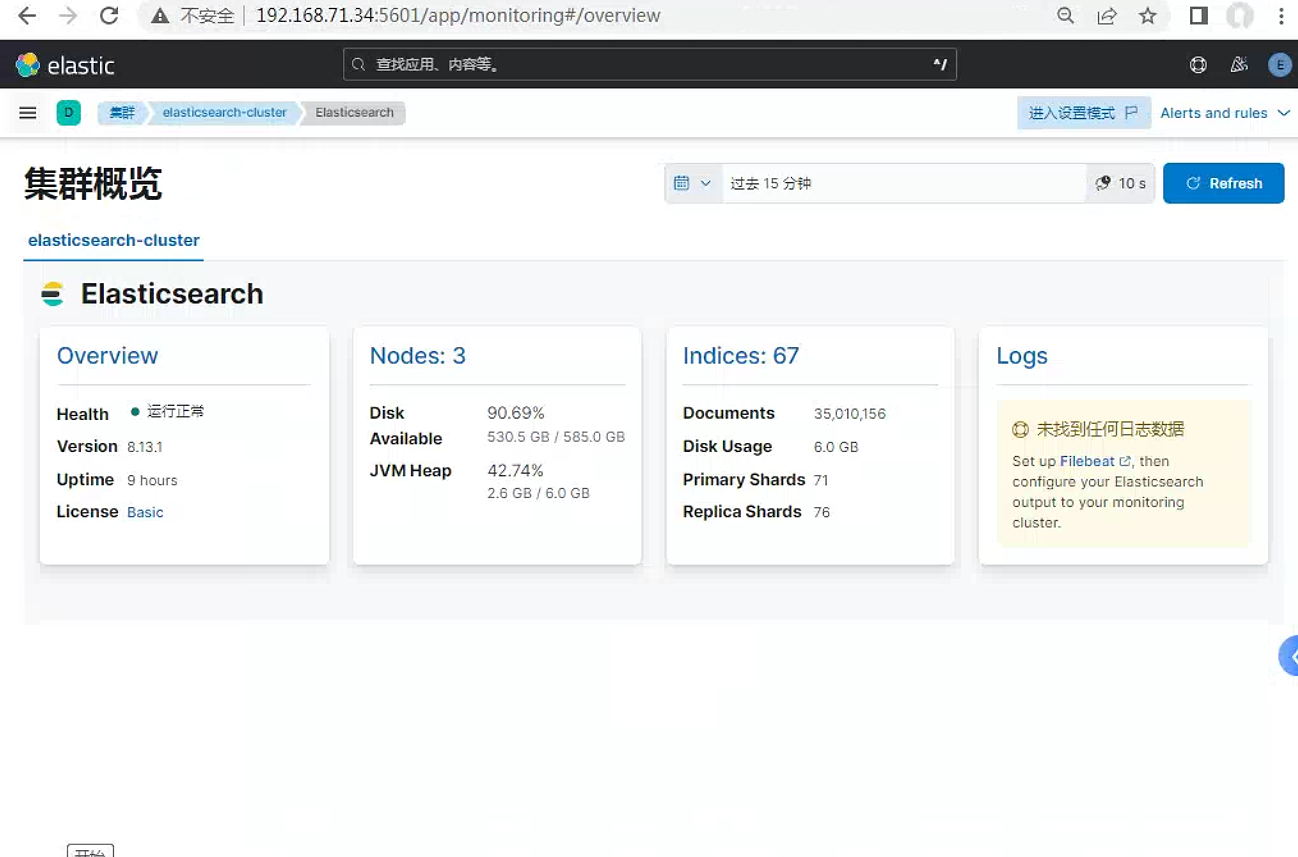
Task: Open the browser three-dot menu
Action: [x=1281, y=16]
